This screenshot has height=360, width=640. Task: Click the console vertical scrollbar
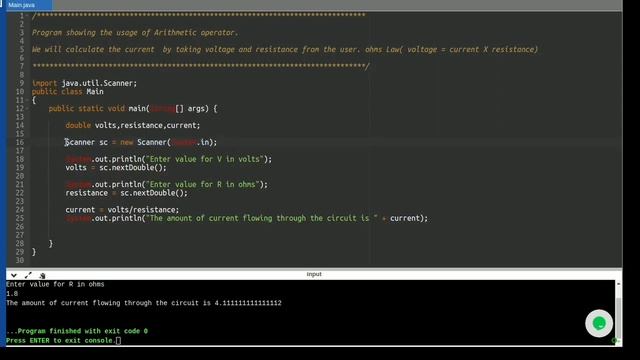pyautogui.click(x=618, y=312)
